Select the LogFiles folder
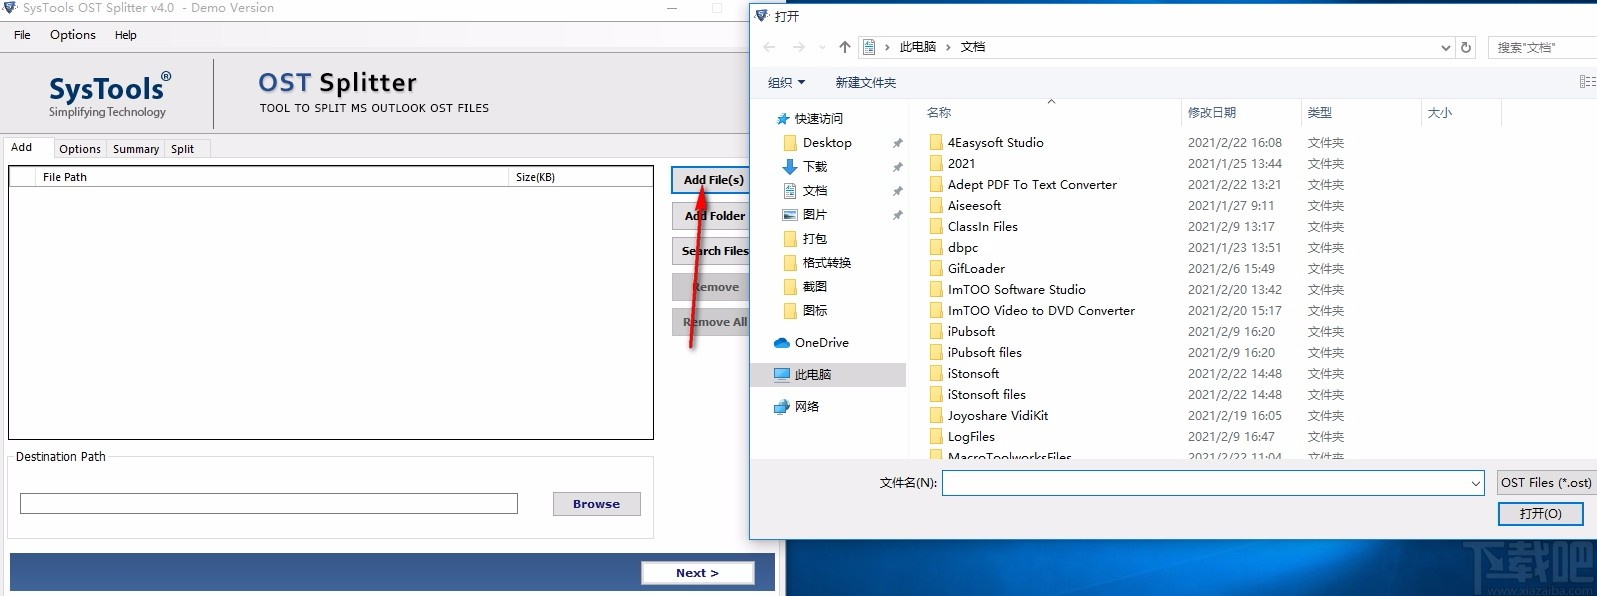The height and width of the screenshot is (596, 1597). (971, 437)
